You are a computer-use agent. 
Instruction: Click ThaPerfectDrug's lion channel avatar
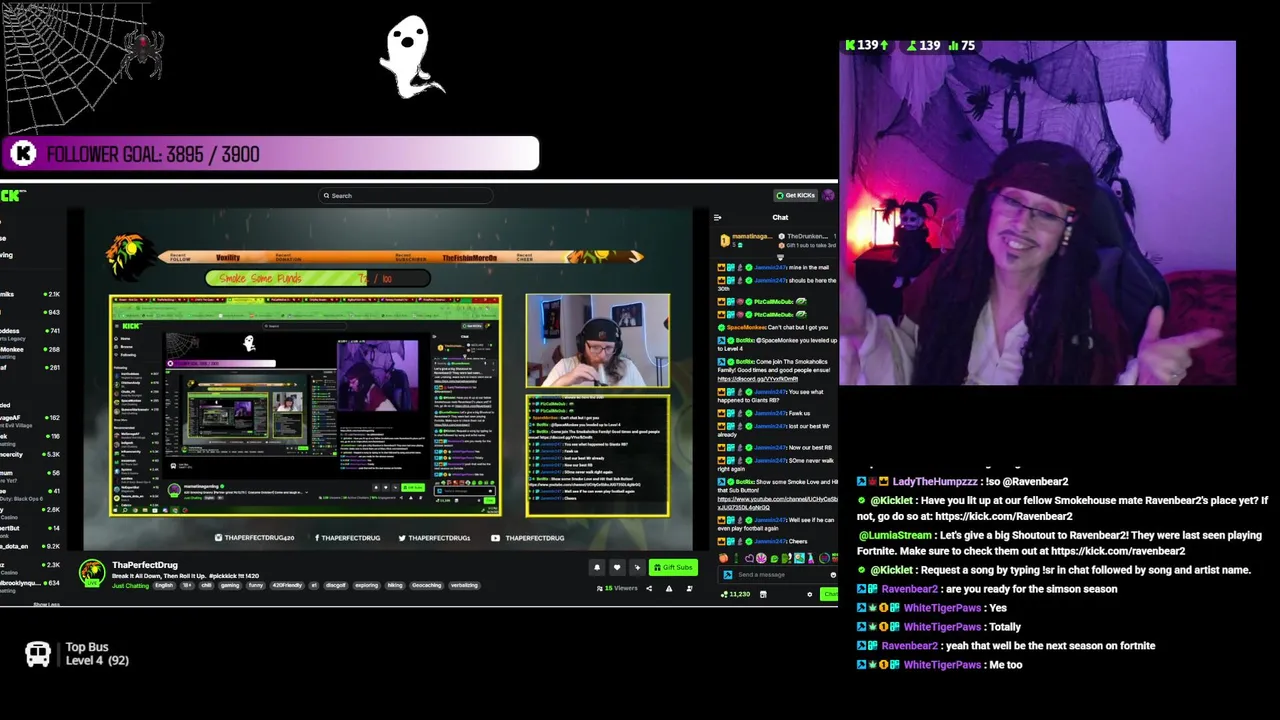[x=92, y=573]
